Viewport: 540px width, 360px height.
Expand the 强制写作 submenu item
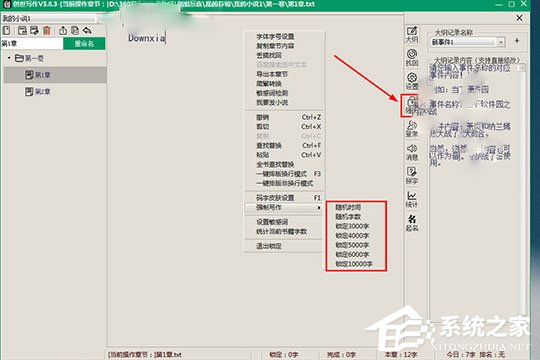tap(284, 207)
